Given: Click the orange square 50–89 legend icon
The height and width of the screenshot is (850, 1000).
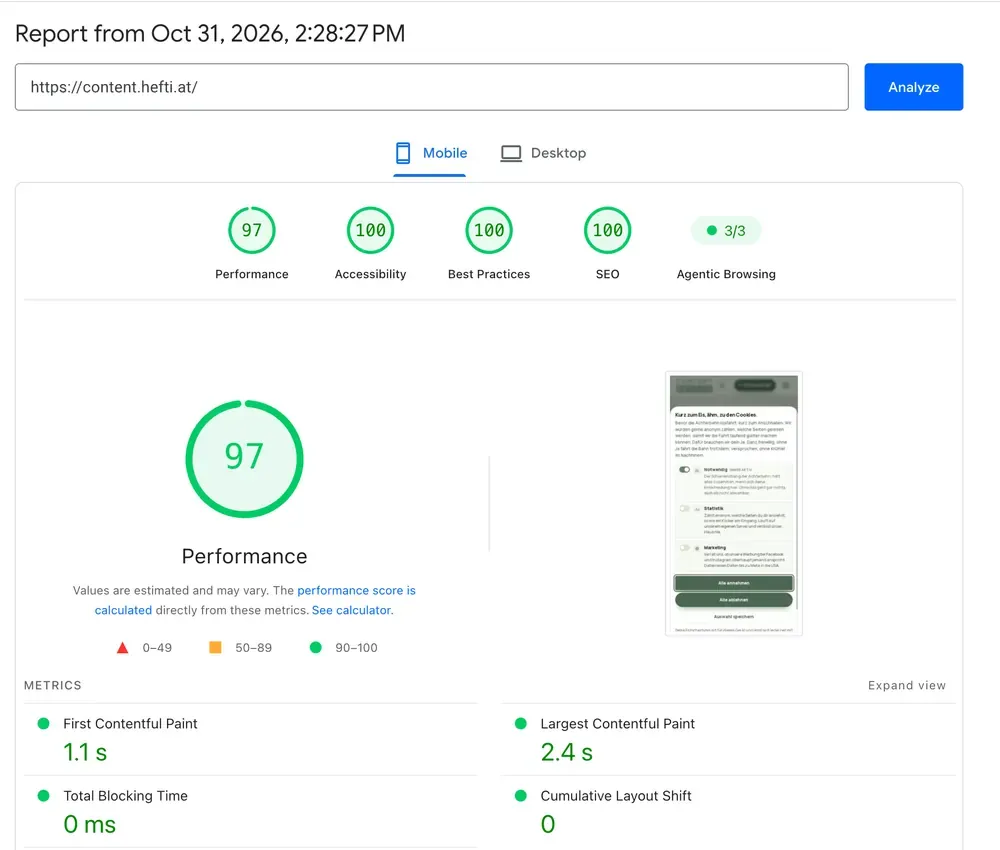Looking at the screenshot, I should coord(215,647).
